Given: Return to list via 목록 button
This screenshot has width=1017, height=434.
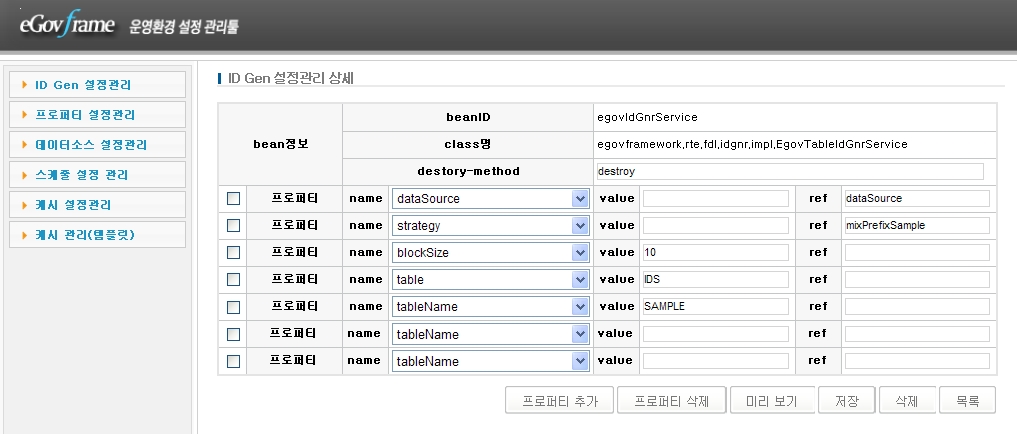Looking at the screenshot, I should point(967,401).
